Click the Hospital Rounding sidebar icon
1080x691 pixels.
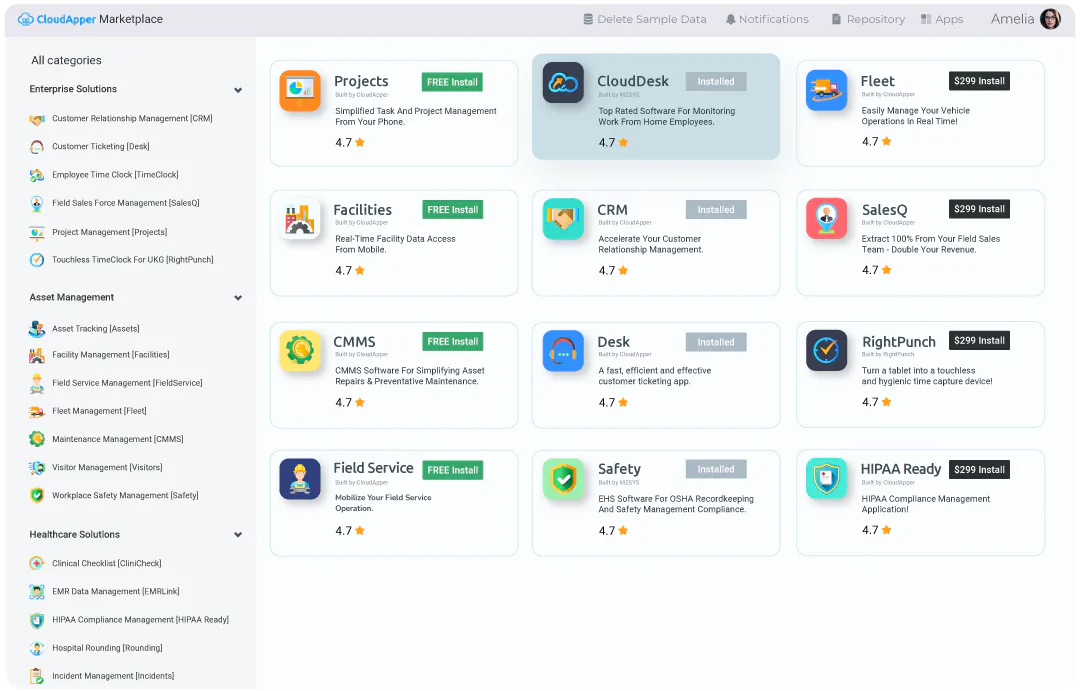coord(37,648)
